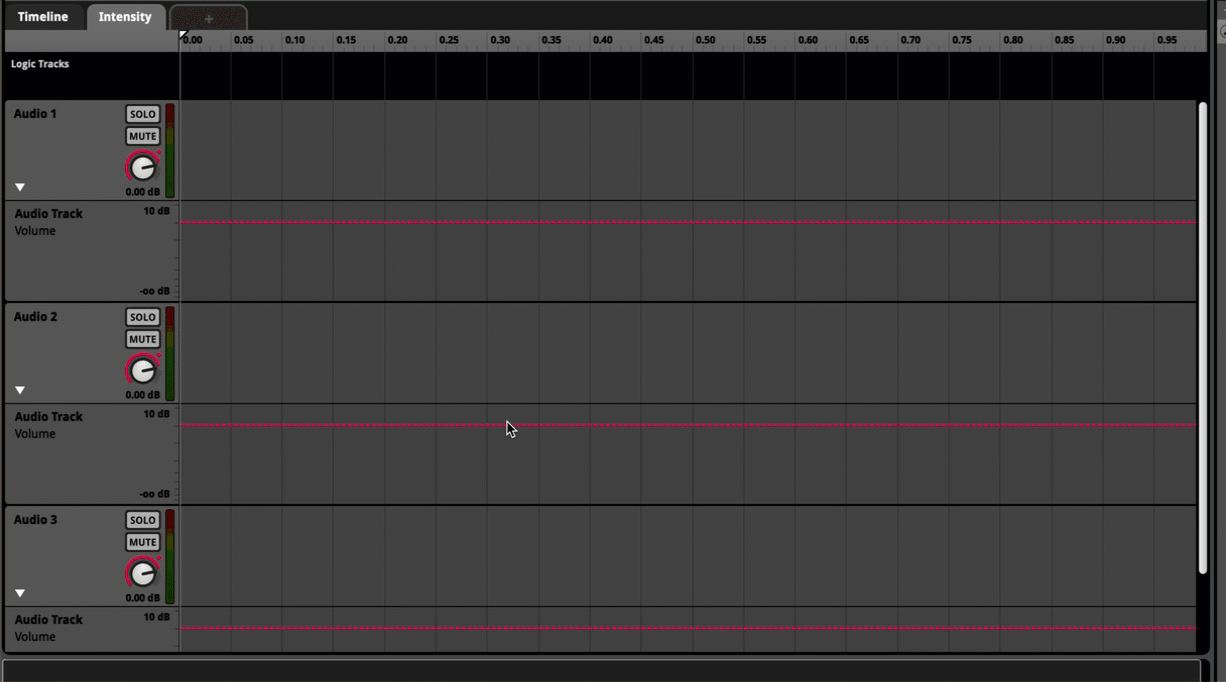This screenshot has width=1226, height=682.
Task: Click the Audio 2 volume knob
Action: [143, 371]
